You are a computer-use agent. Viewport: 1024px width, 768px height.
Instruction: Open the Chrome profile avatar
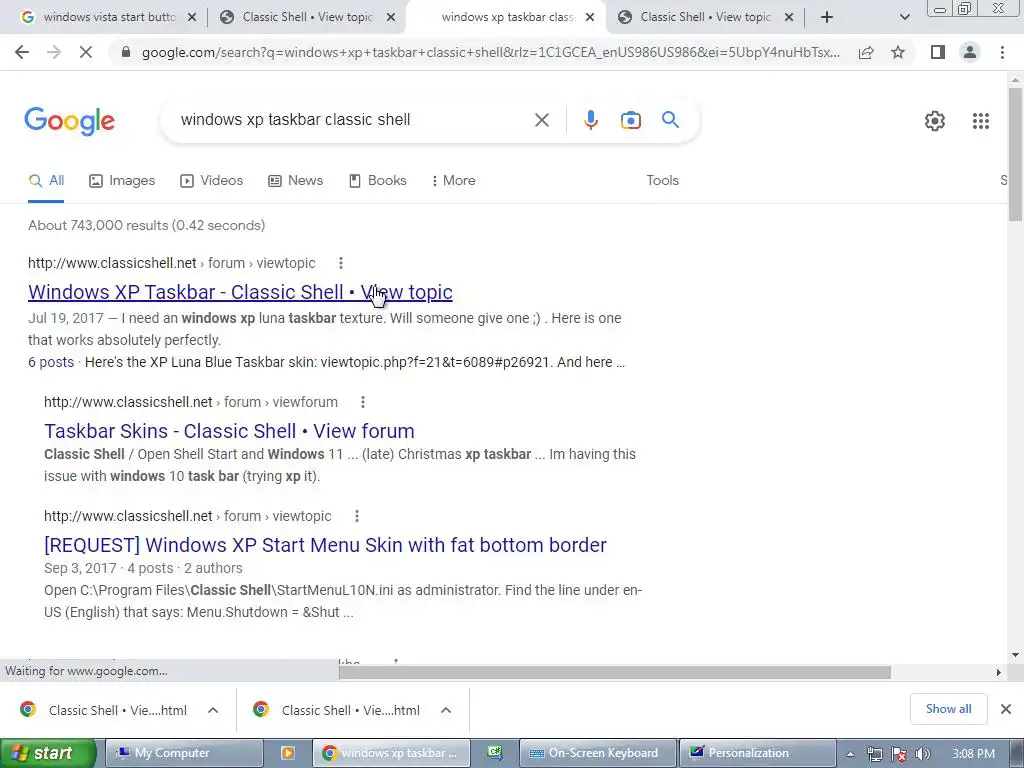click(970, 52)
